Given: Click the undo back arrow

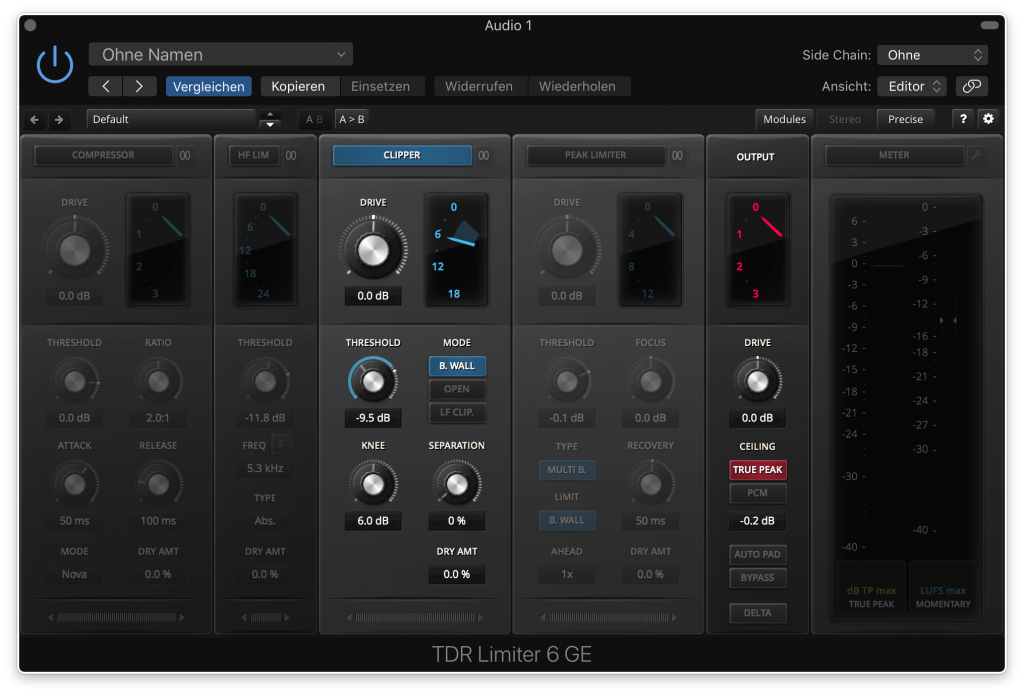Looking at the screenshot, I should tap(35, 120).
